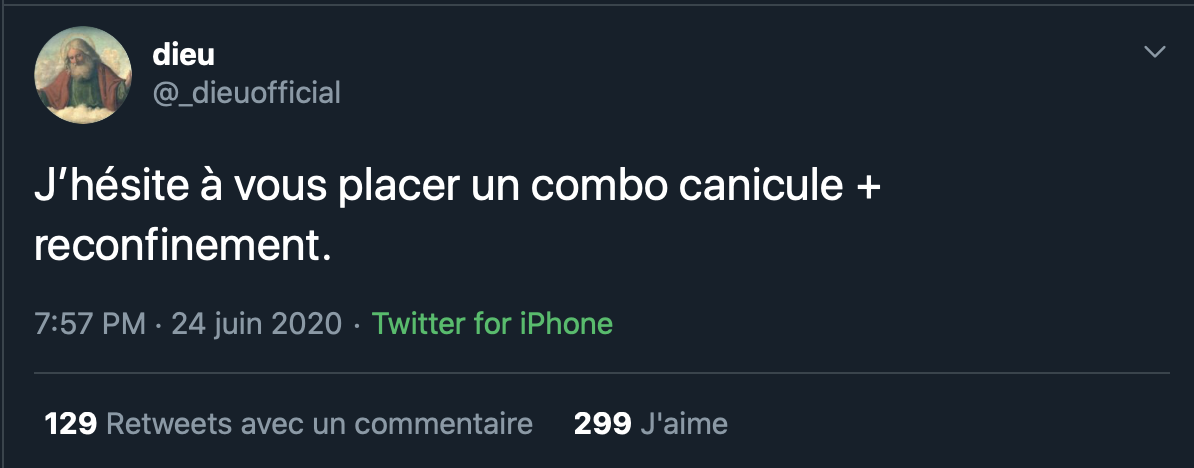
Task: Click the word "iPhone" in source label
Action: pos(566,324)
